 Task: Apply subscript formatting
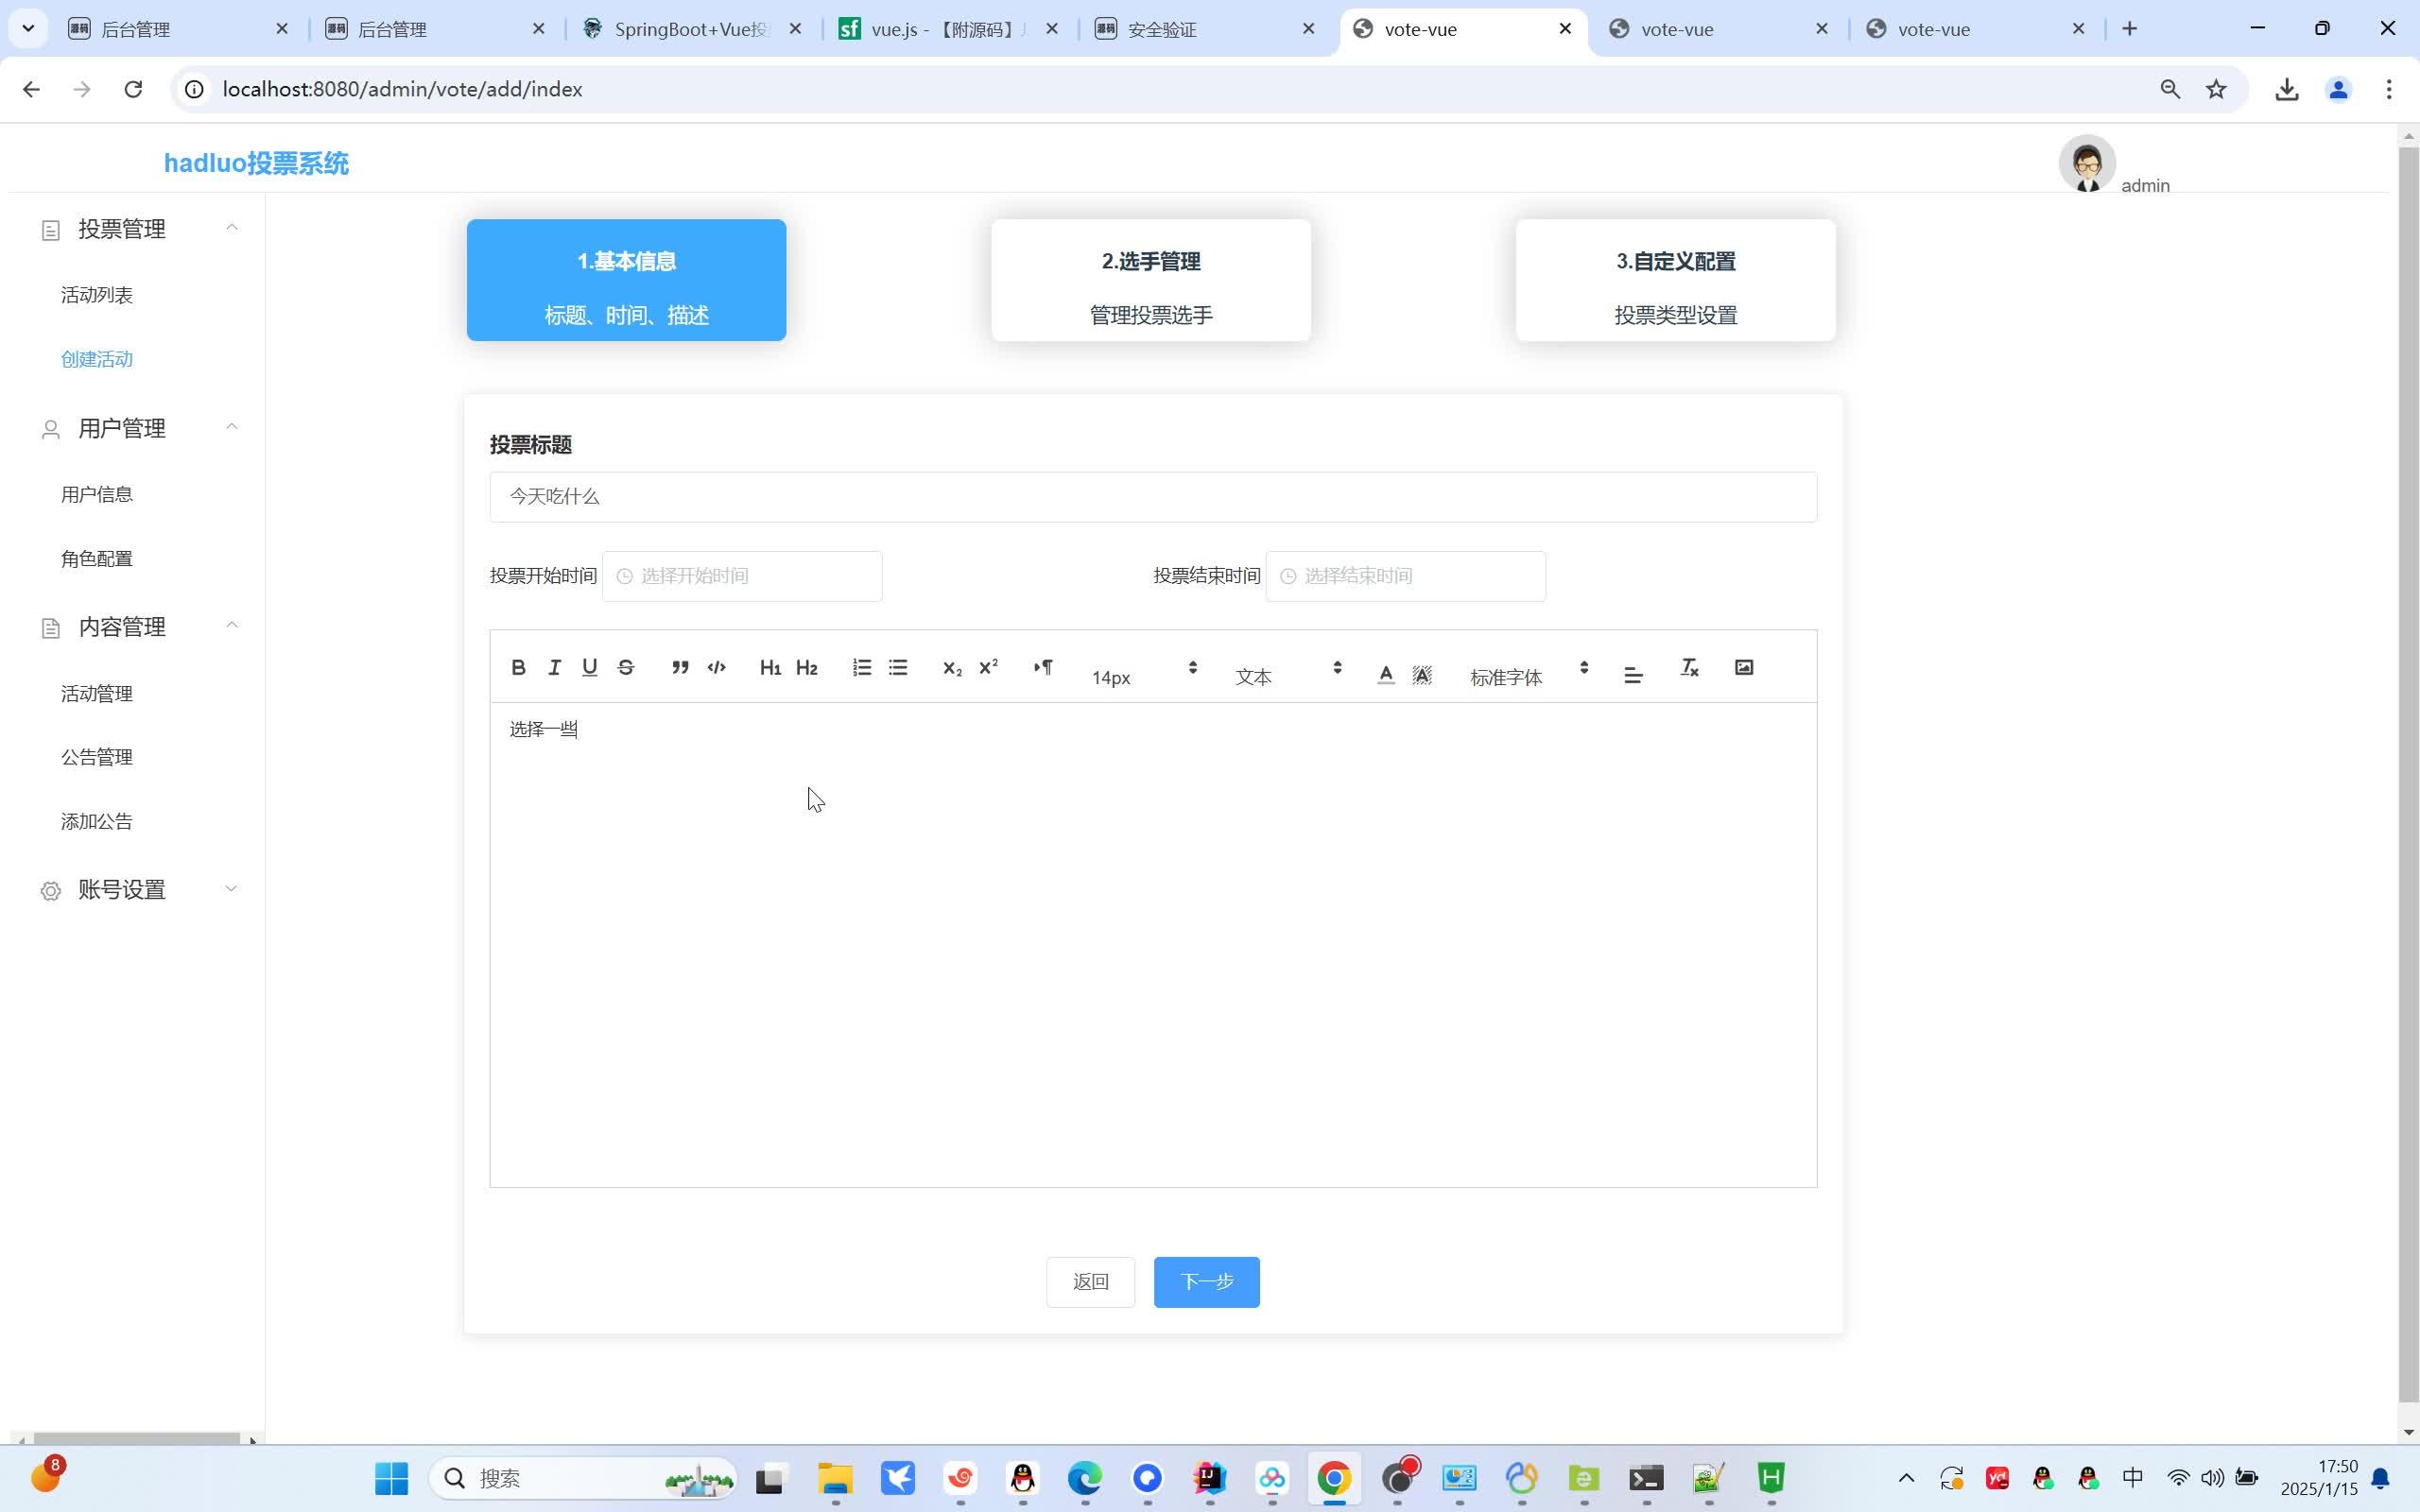pyautogui.click(x=951, y=667)
